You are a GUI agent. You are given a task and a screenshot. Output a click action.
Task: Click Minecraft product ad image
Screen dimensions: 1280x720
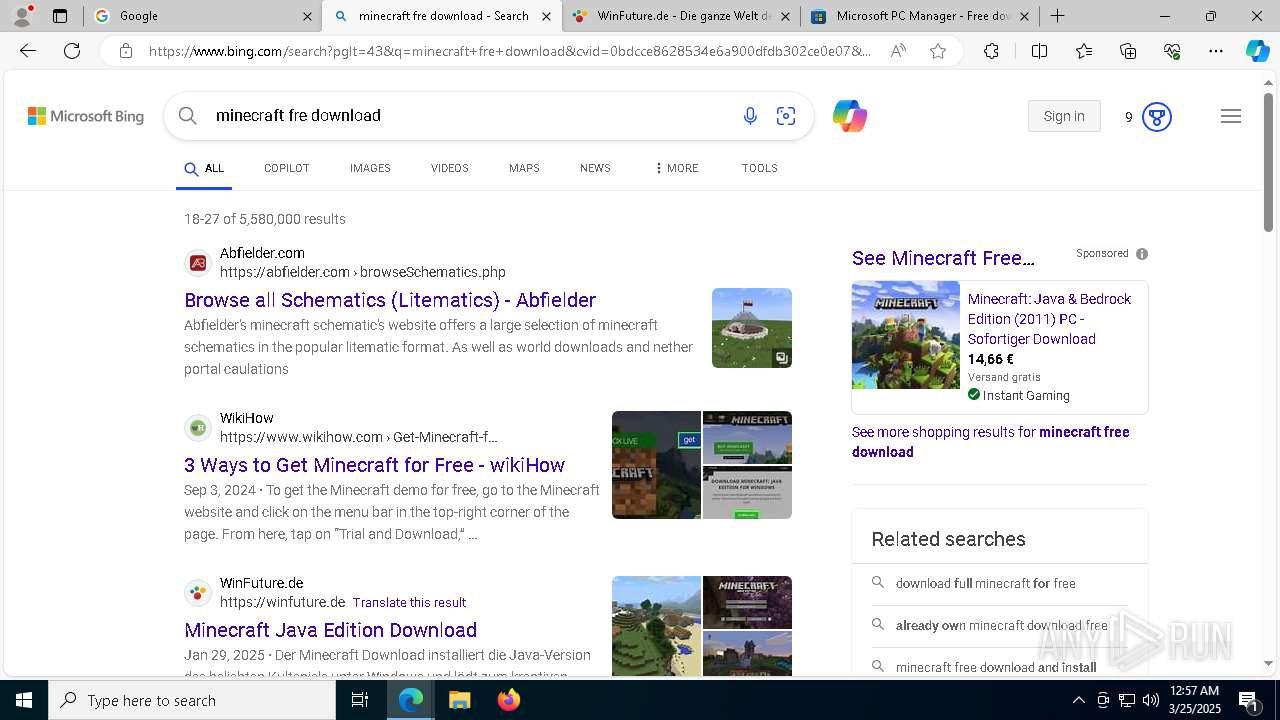(906, 335)
